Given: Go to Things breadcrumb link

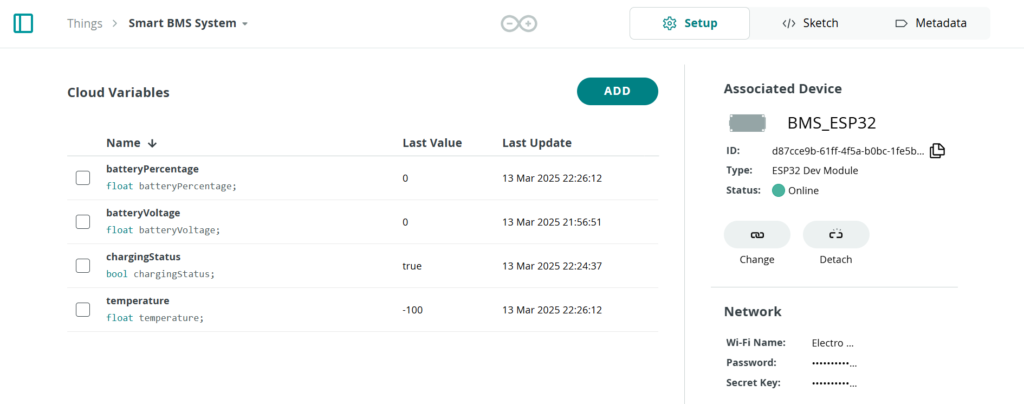Looking at the screenshot, I should (x=85, y=23).
